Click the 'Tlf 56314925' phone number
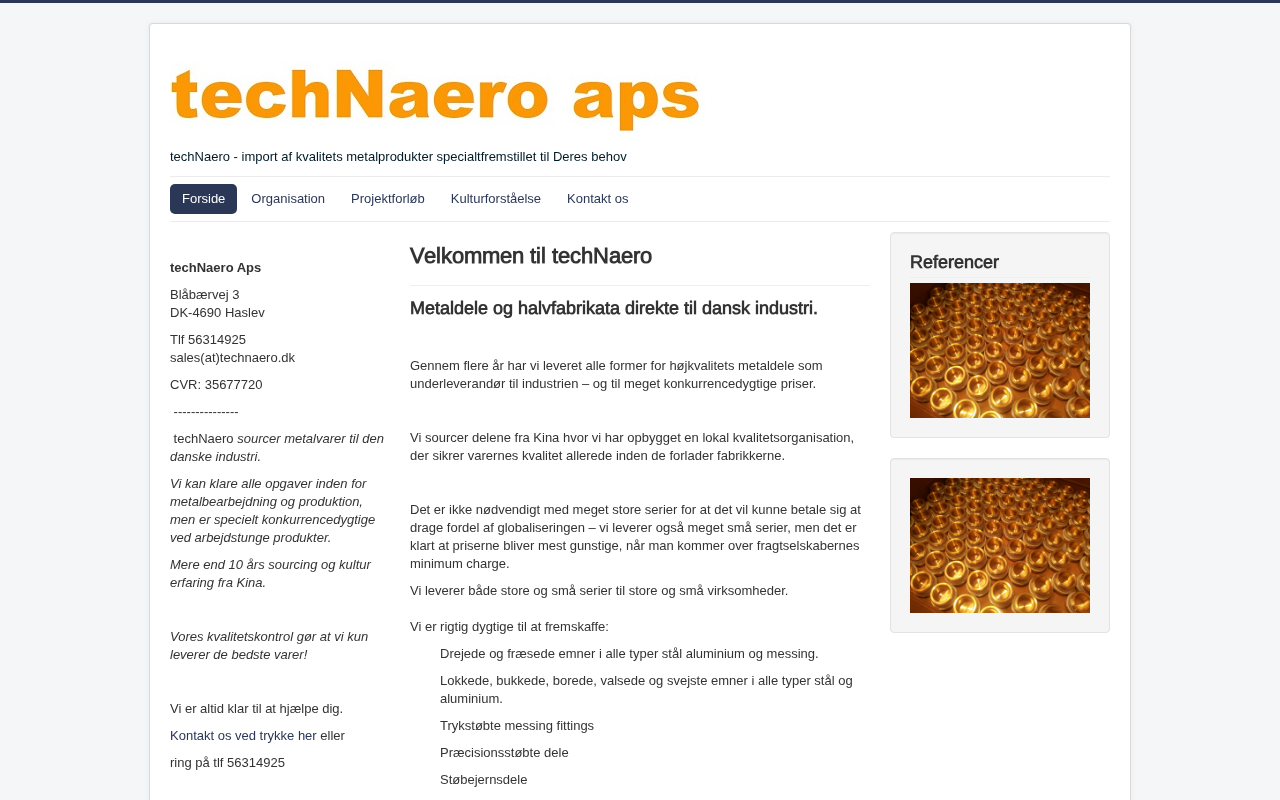Screen dimensions: 1280x800 pos(208,340)
